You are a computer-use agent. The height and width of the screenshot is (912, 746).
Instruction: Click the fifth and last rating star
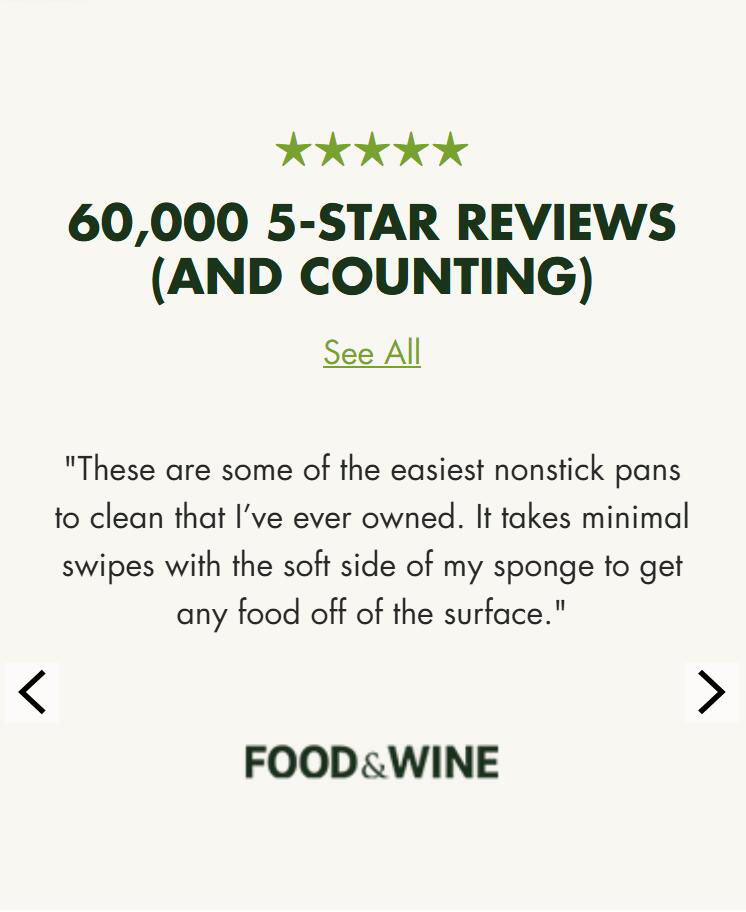pos(450,150)
